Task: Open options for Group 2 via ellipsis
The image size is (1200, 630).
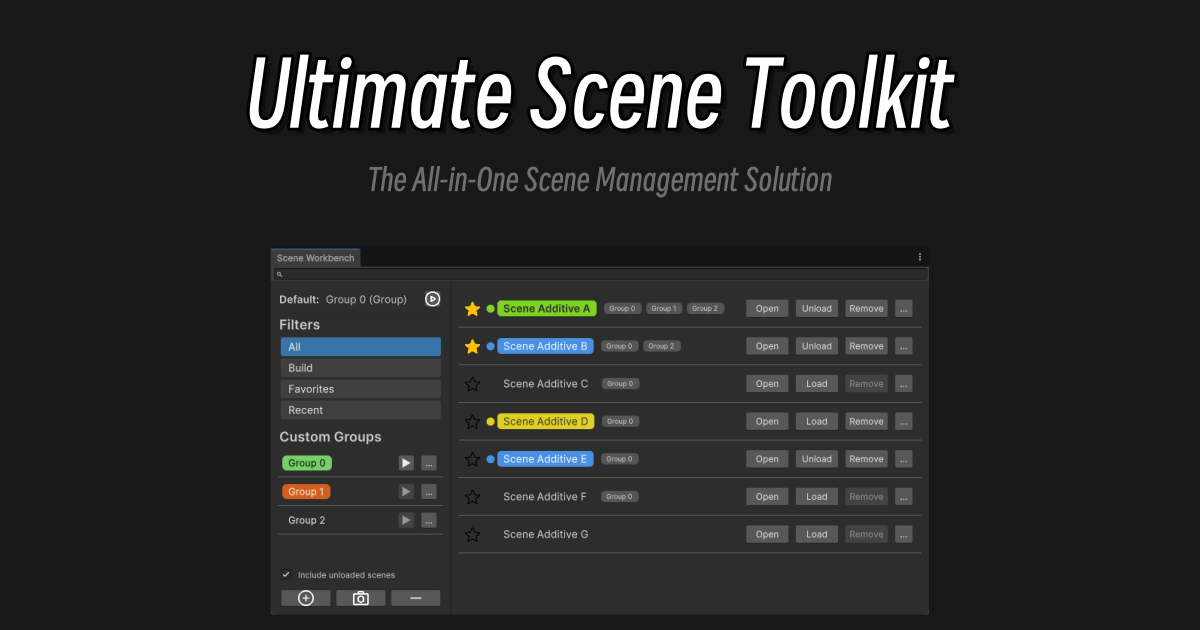Action: (x=429, y=520)
